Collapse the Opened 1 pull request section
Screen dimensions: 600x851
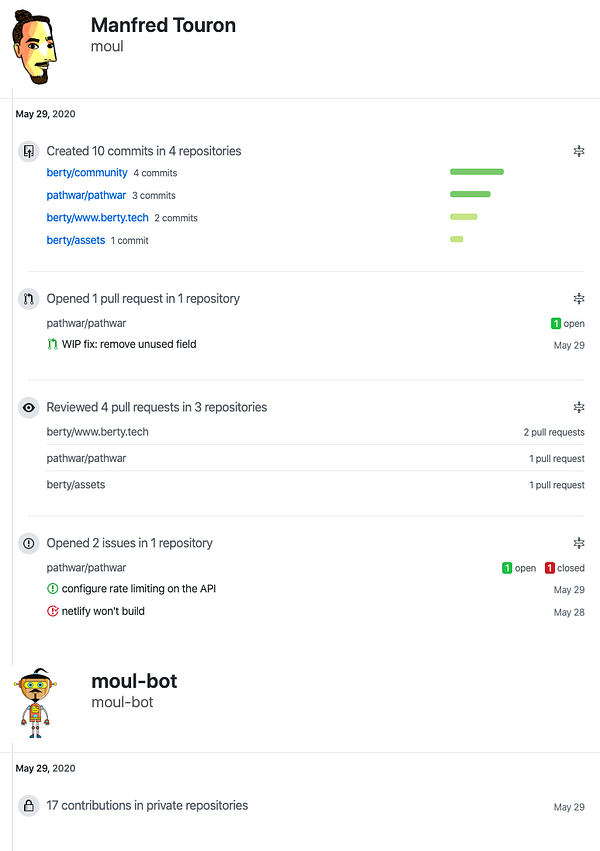pos(579,299)
